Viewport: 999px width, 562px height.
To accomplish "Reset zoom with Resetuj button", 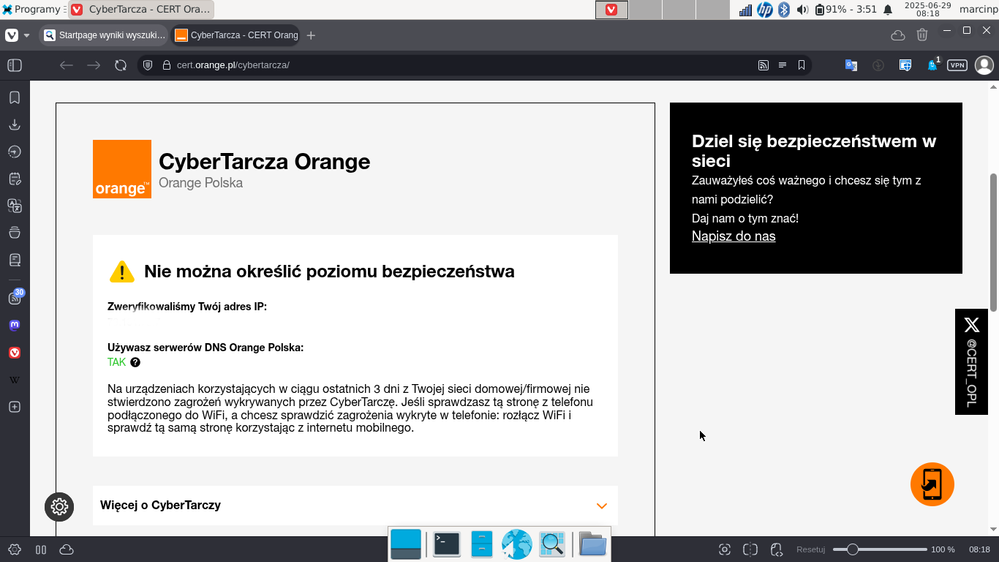I will pos(810,549).
